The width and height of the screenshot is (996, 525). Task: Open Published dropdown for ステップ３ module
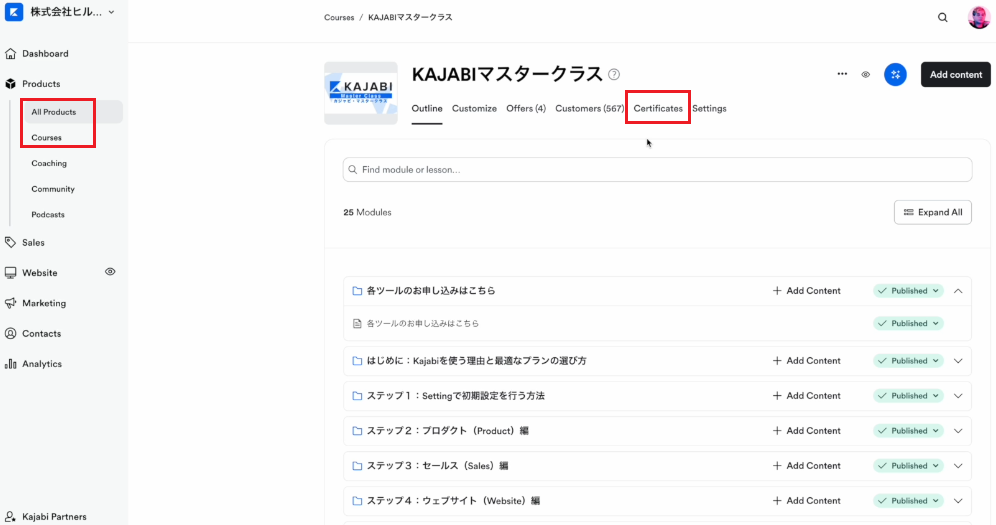908,465
